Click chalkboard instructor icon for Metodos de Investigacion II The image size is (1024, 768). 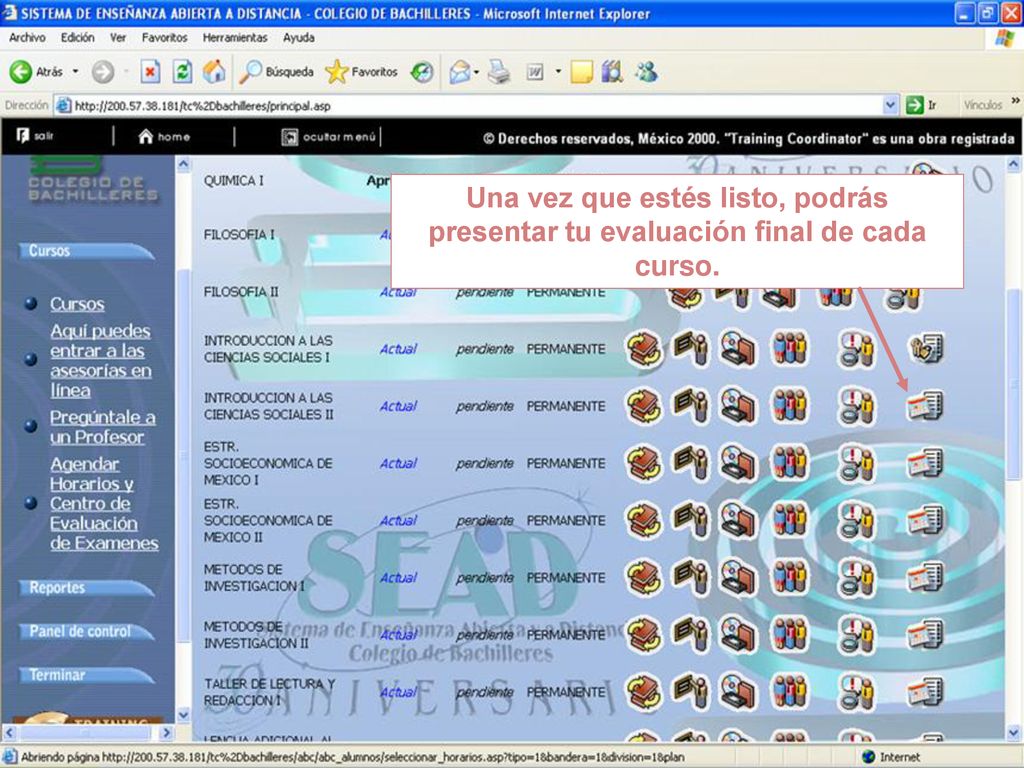tap(691, 635)
